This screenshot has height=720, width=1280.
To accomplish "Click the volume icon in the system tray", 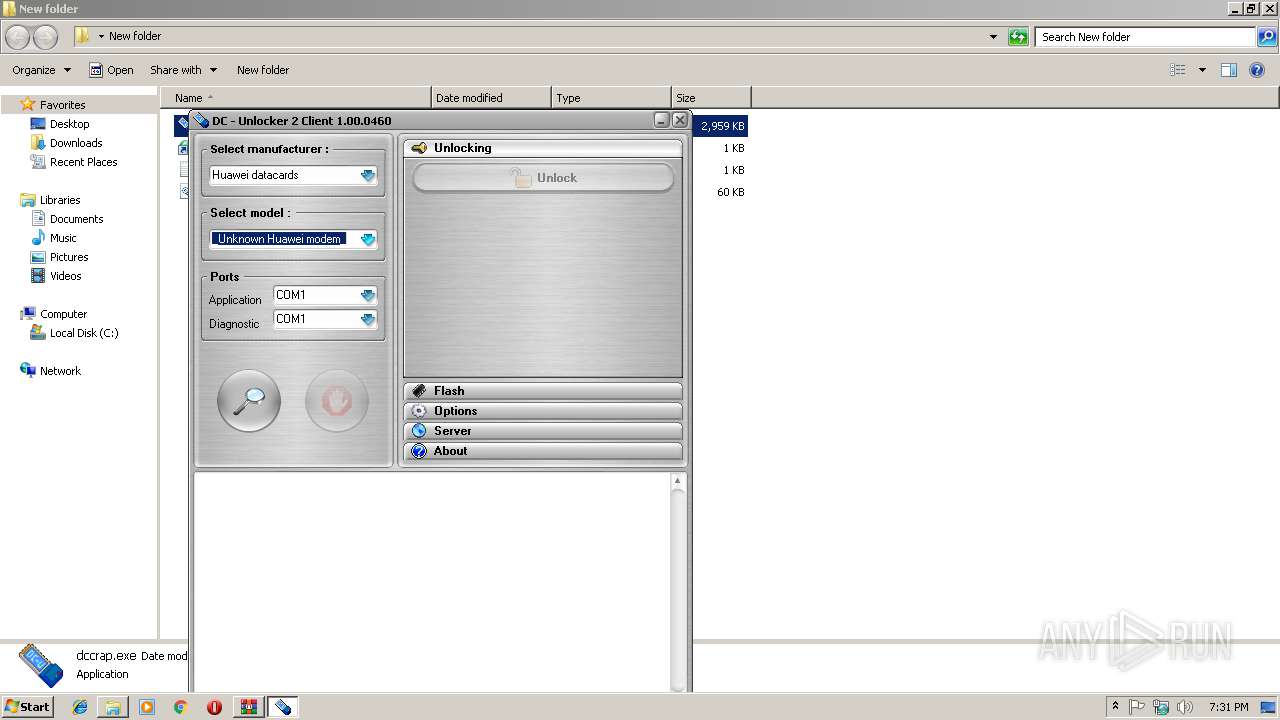I will pyautogui.click(x=1184, y=707).
